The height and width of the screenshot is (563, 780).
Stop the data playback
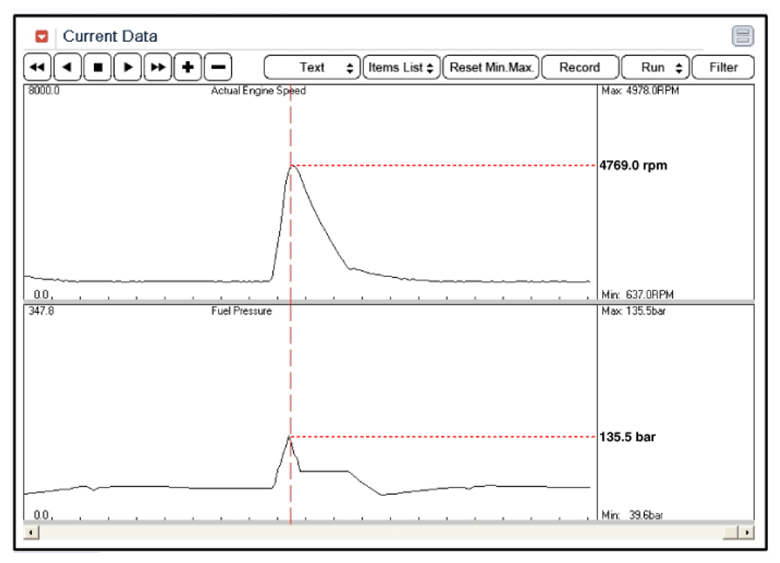(x=97, y=68)
